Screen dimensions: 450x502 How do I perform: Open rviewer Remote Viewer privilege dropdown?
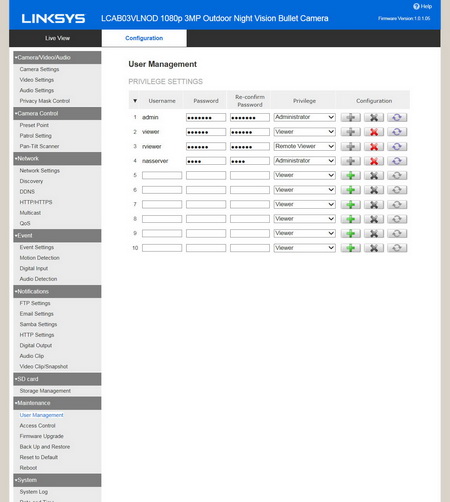click(x=304, y=146)
